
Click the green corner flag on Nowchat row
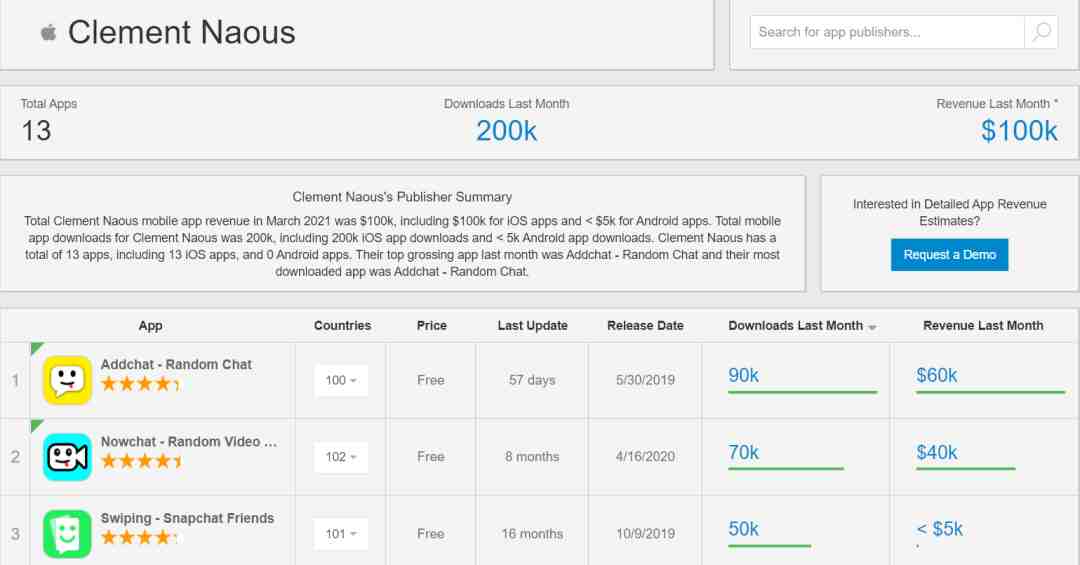pyautogui.click(x=36, y=425)
